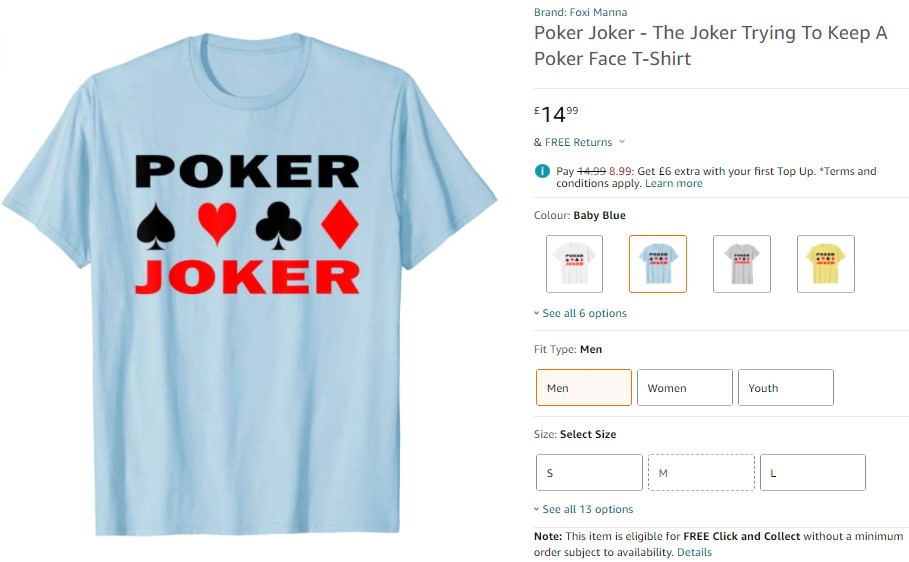Select the Baby Blue t-shirt swatch

[658, 264]
